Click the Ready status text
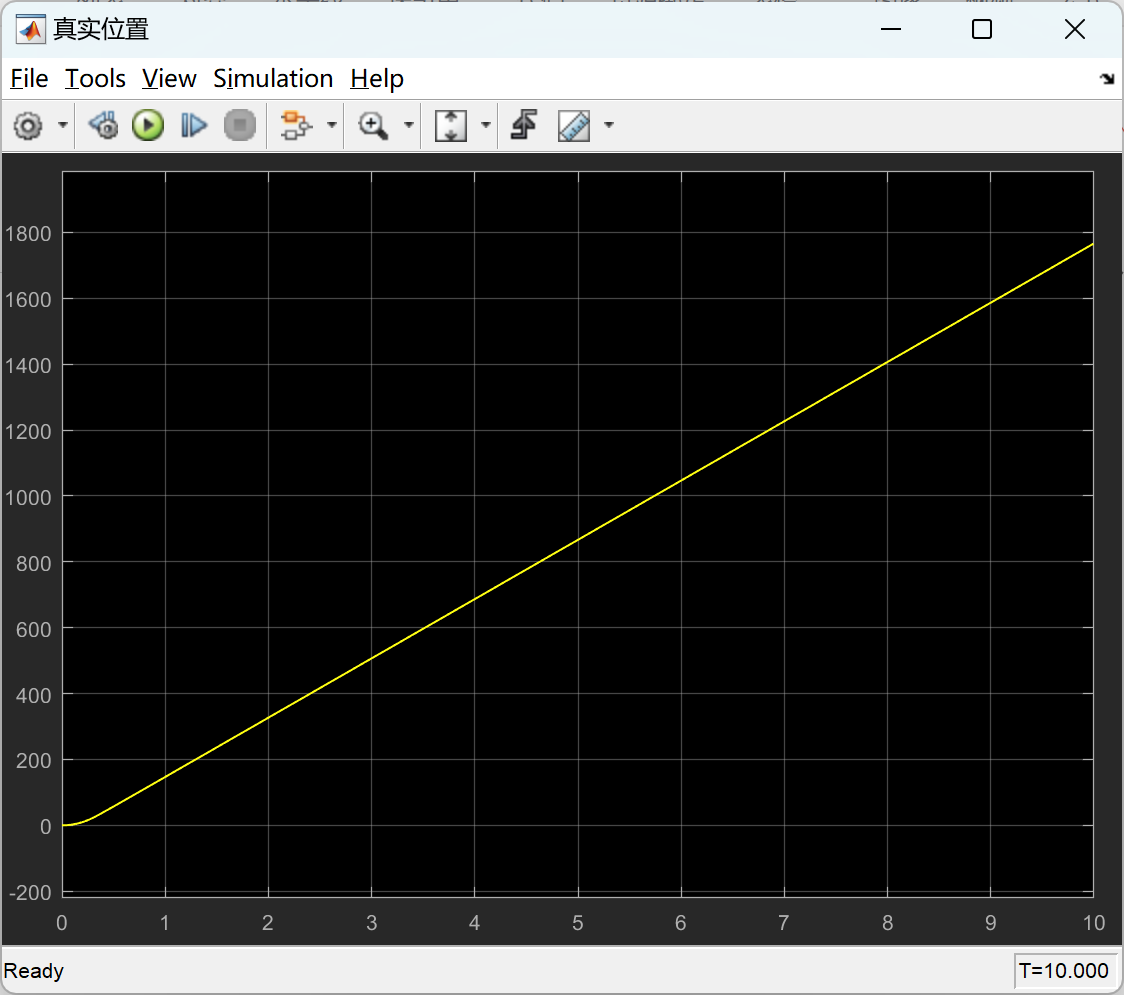This screenshot has width=1124, height=995. 34,971
